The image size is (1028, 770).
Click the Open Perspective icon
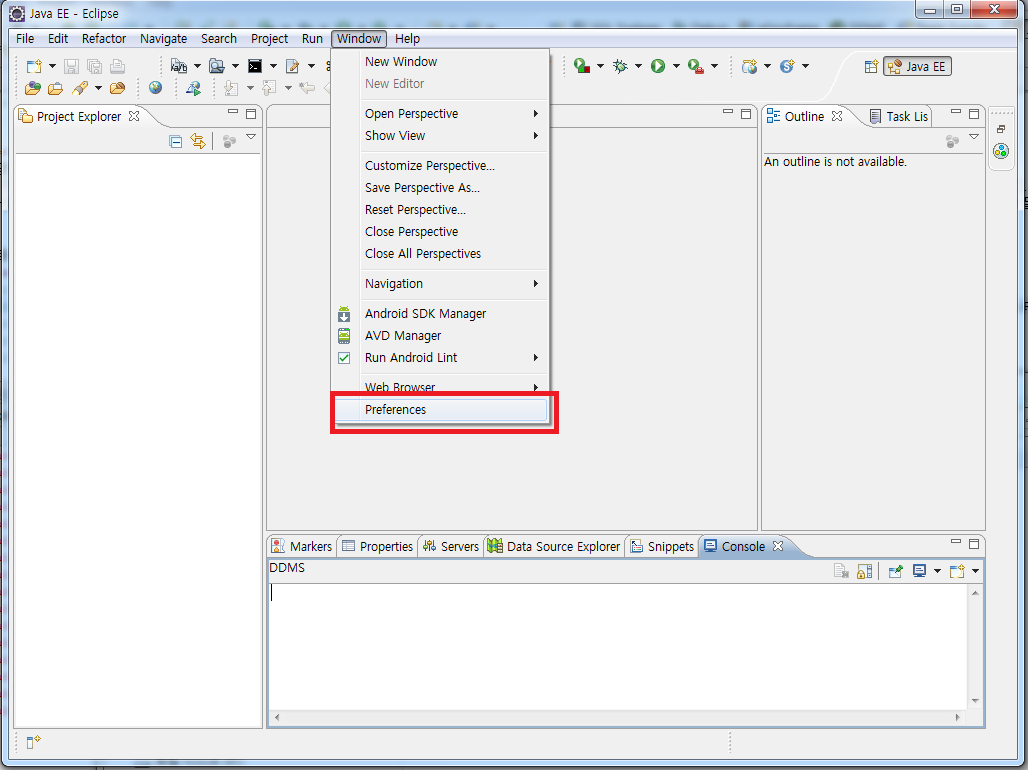coord(870,67)
